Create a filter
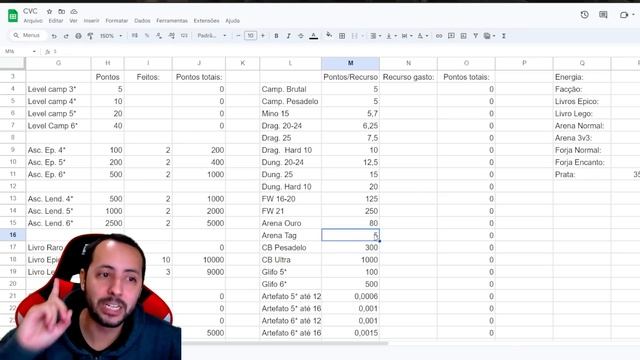This screenshot has height=360, width=640. coord(476,36)
